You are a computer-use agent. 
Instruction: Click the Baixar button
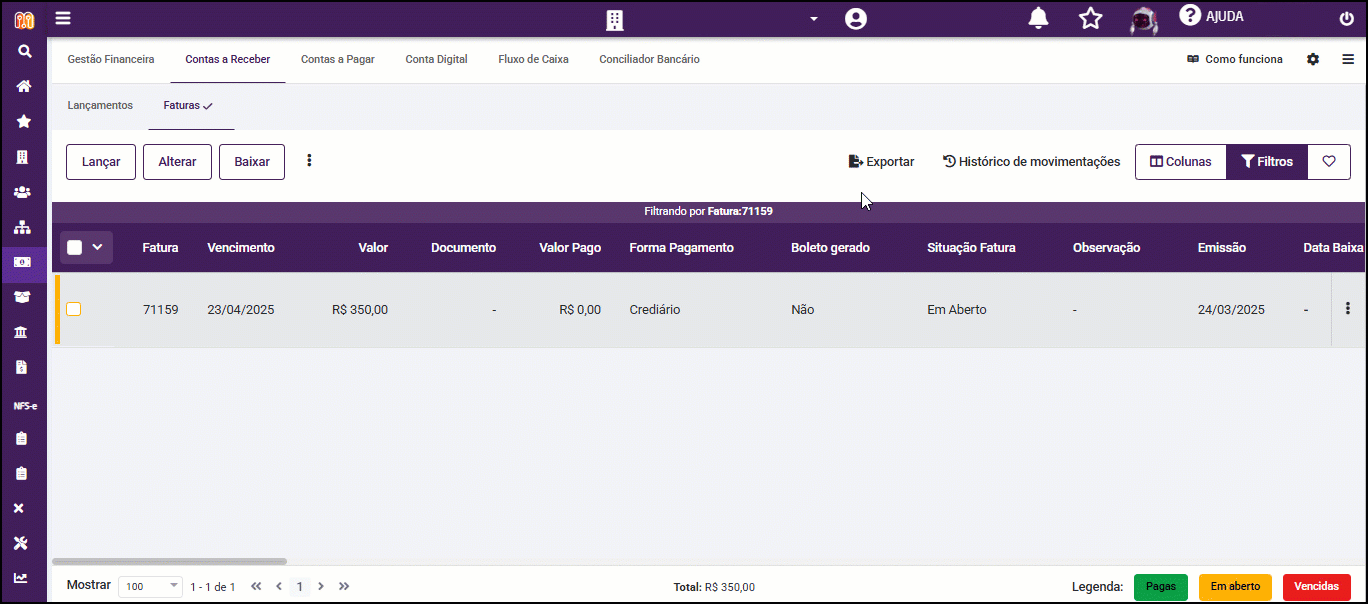point(252,162)
